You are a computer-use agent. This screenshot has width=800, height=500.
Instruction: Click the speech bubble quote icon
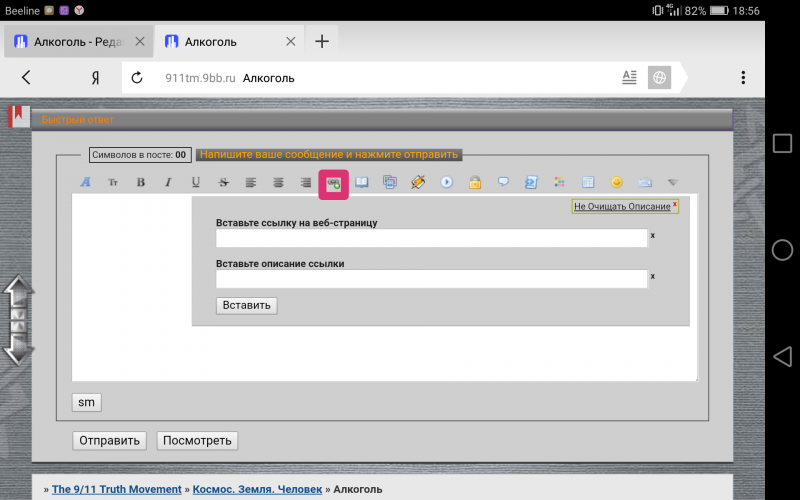coord(503,182)
